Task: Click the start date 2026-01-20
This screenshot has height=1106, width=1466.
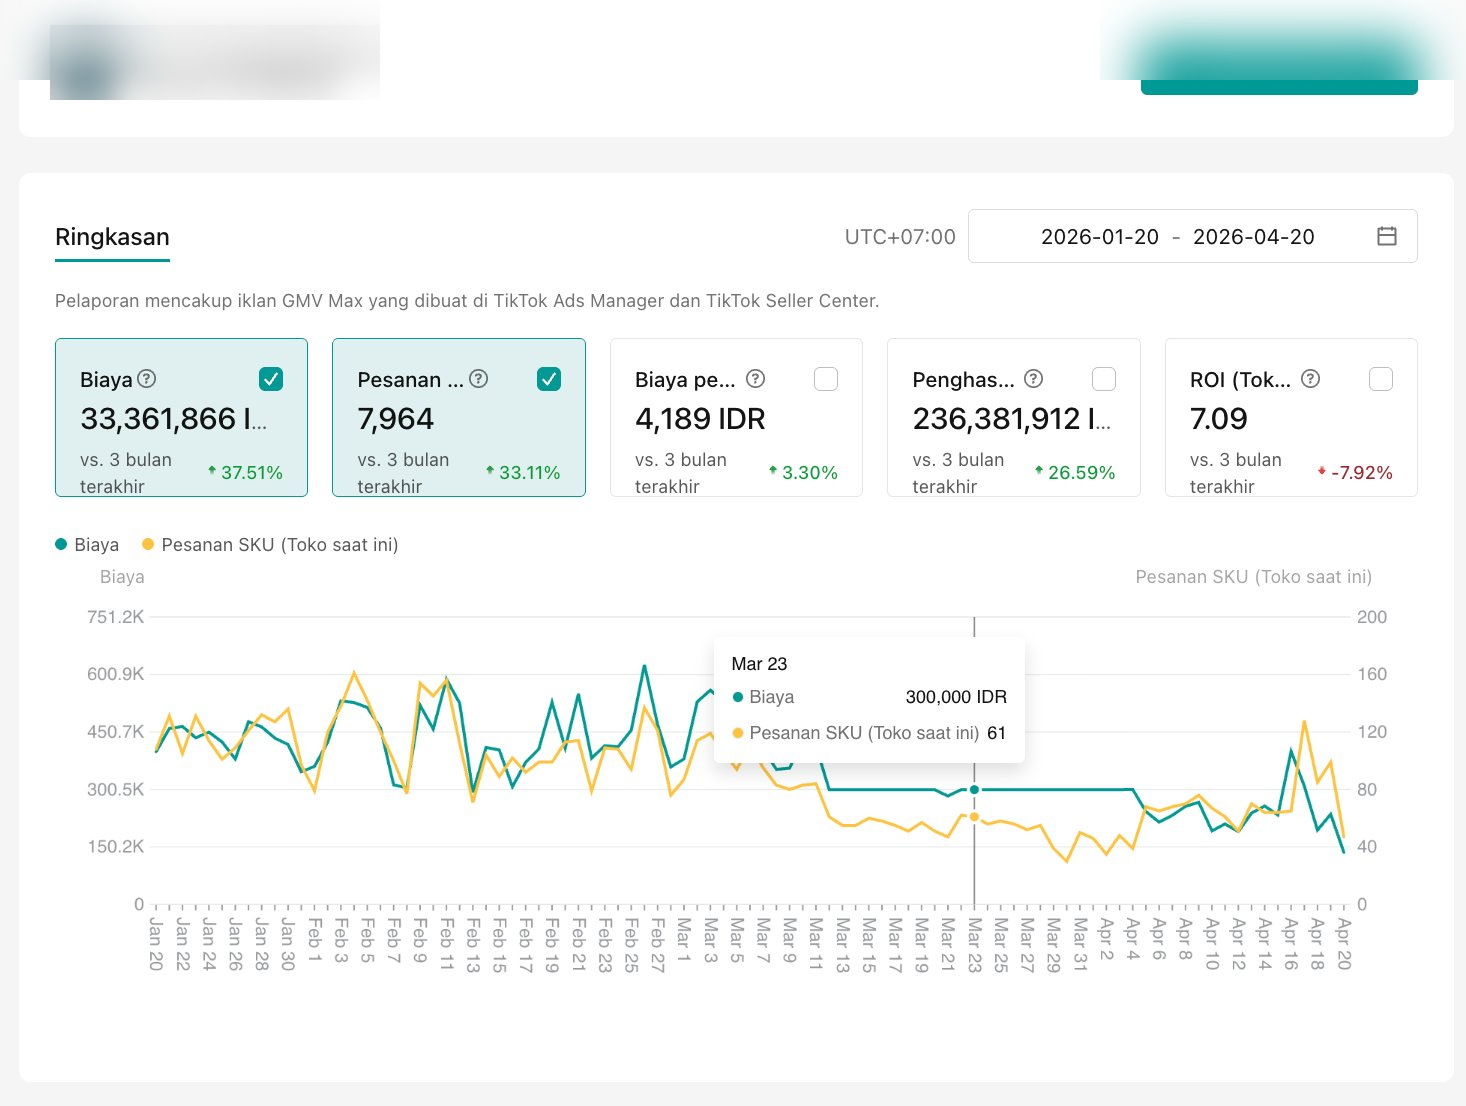Action: 1100,237
